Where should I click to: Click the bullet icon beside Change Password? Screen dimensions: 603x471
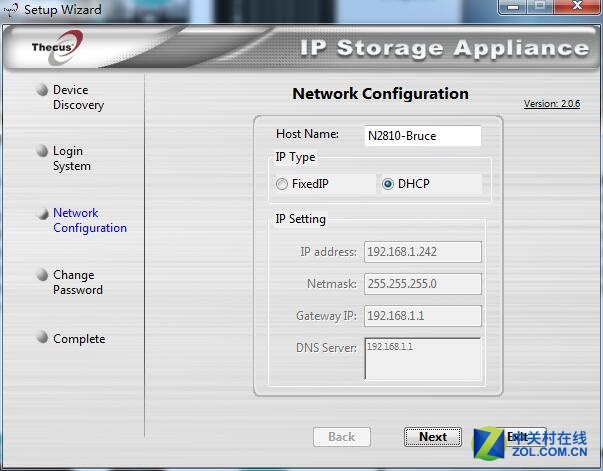tap(42, 275)
